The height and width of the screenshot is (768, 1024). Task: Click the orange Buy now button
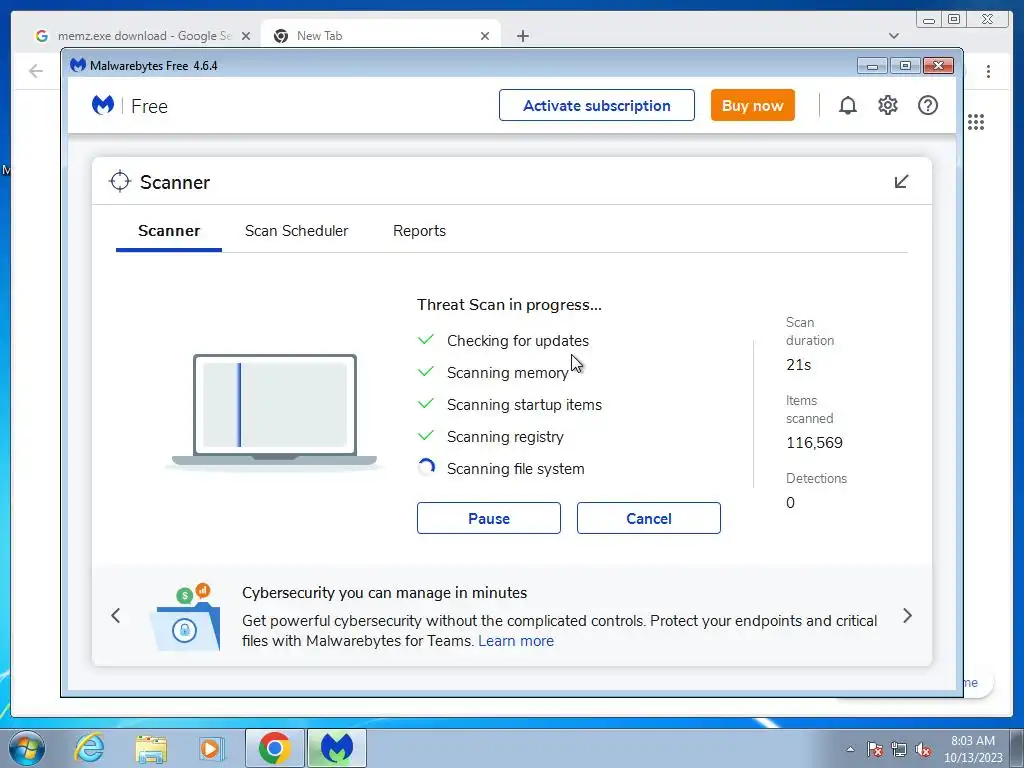[x=752, y=105]
